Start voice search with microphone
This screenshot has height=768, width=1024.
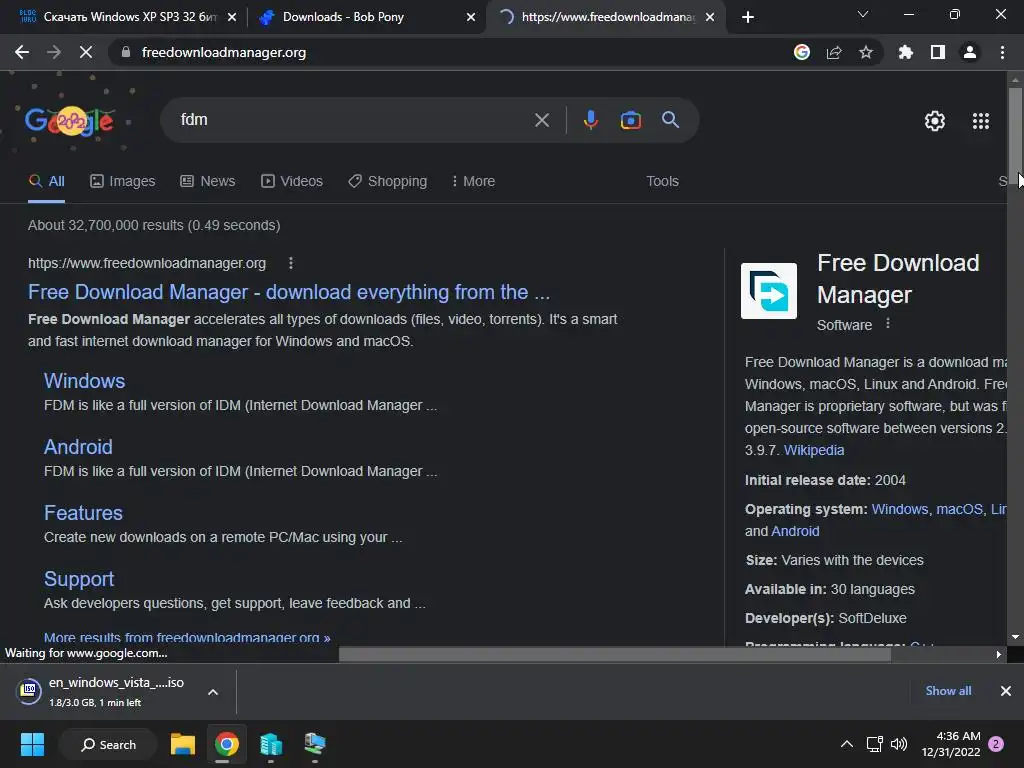pyautogui.click(x=590, y=120)
